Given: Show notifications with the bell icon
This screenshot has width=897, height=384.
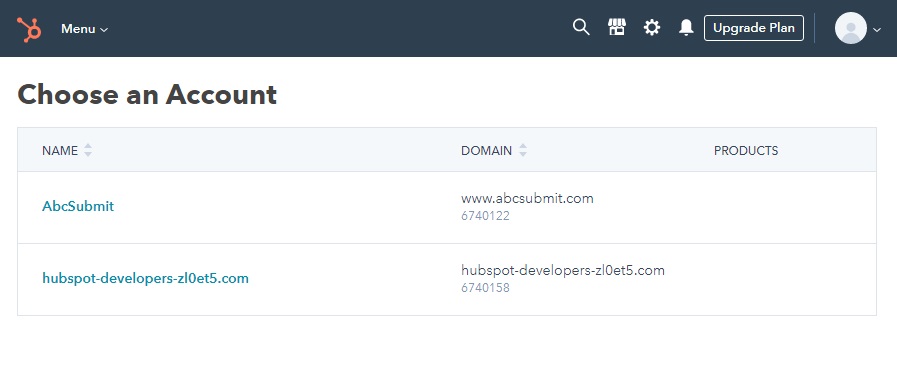Looking at the screenshot, I should [x=686, y=27].
